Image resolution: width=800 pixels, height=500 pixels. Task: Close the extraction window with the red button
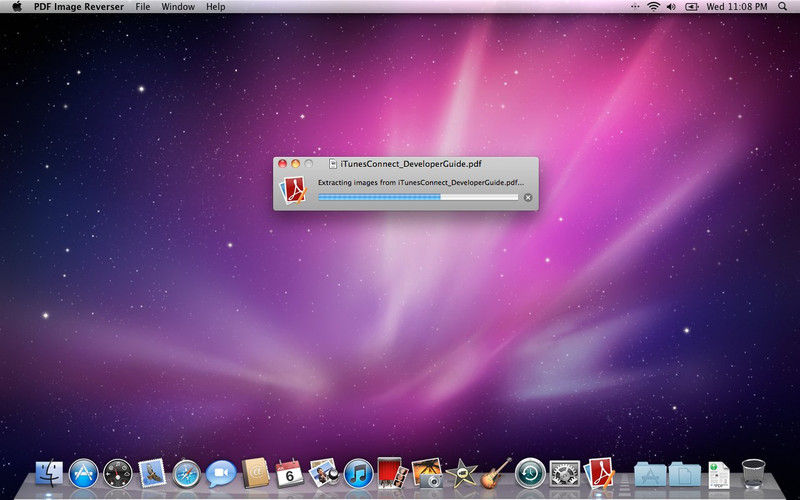tap(282, 164)
